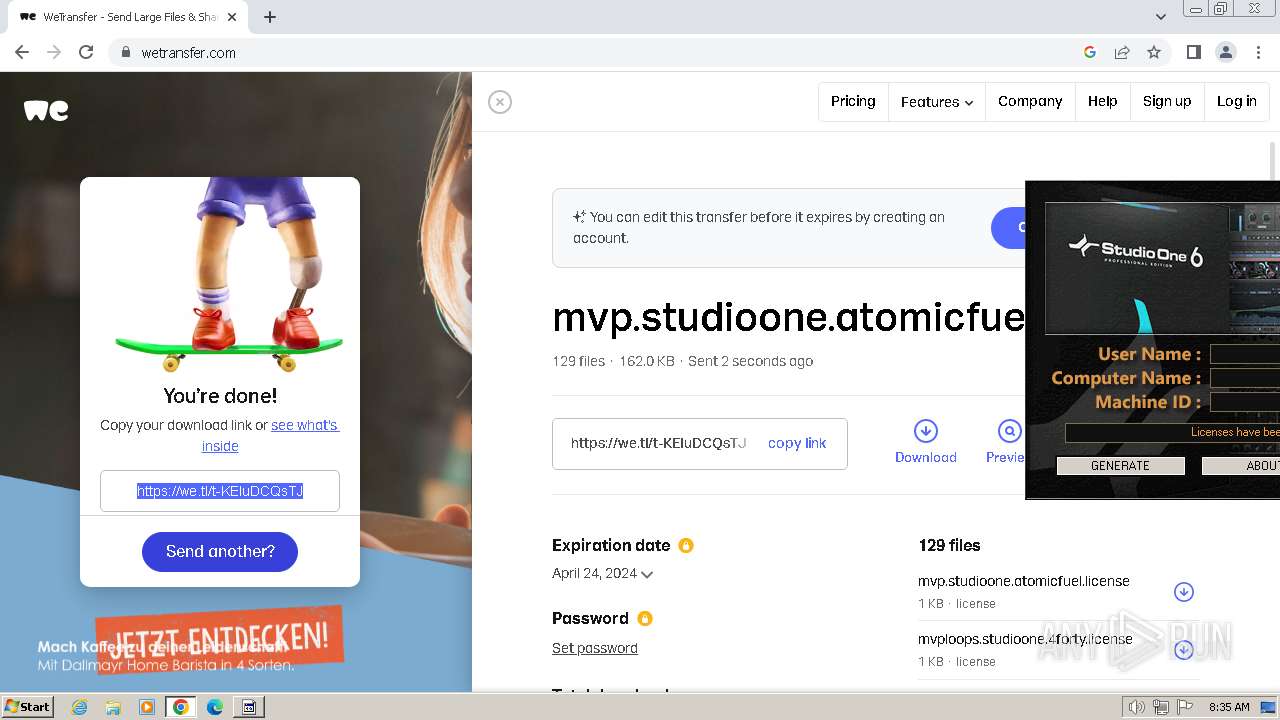Click the premium badge next to Password
The image size is (1280, 720).
pyautogui.click(x=645, y=619)
